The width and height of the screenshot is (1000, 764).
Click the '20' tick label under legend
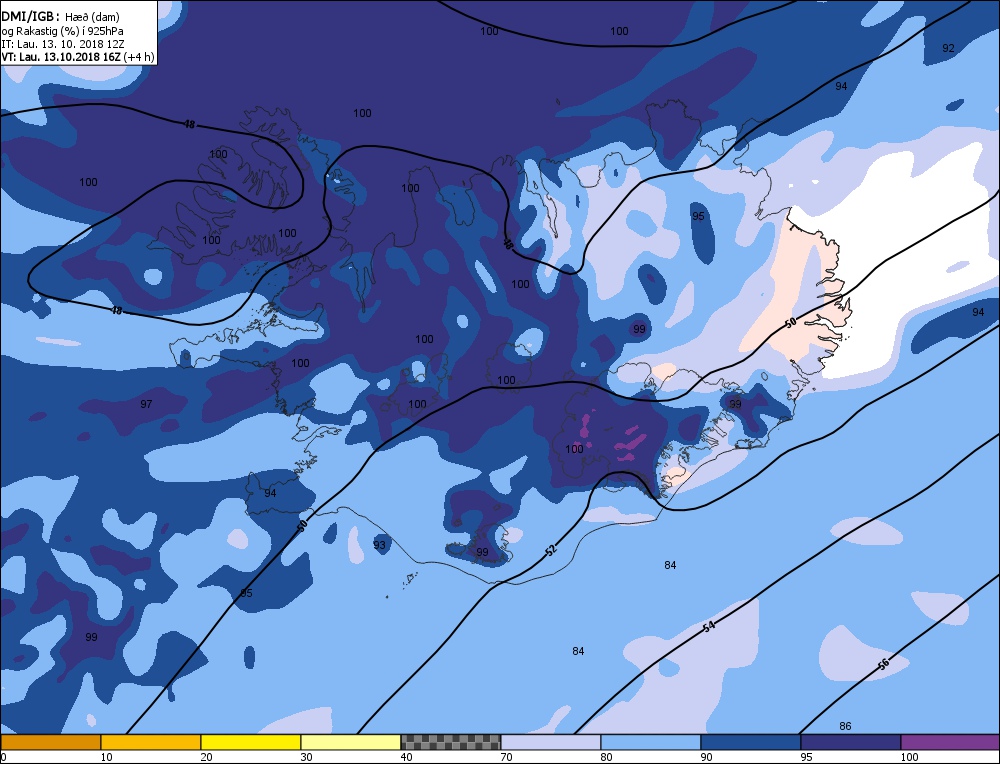[207, 757]
